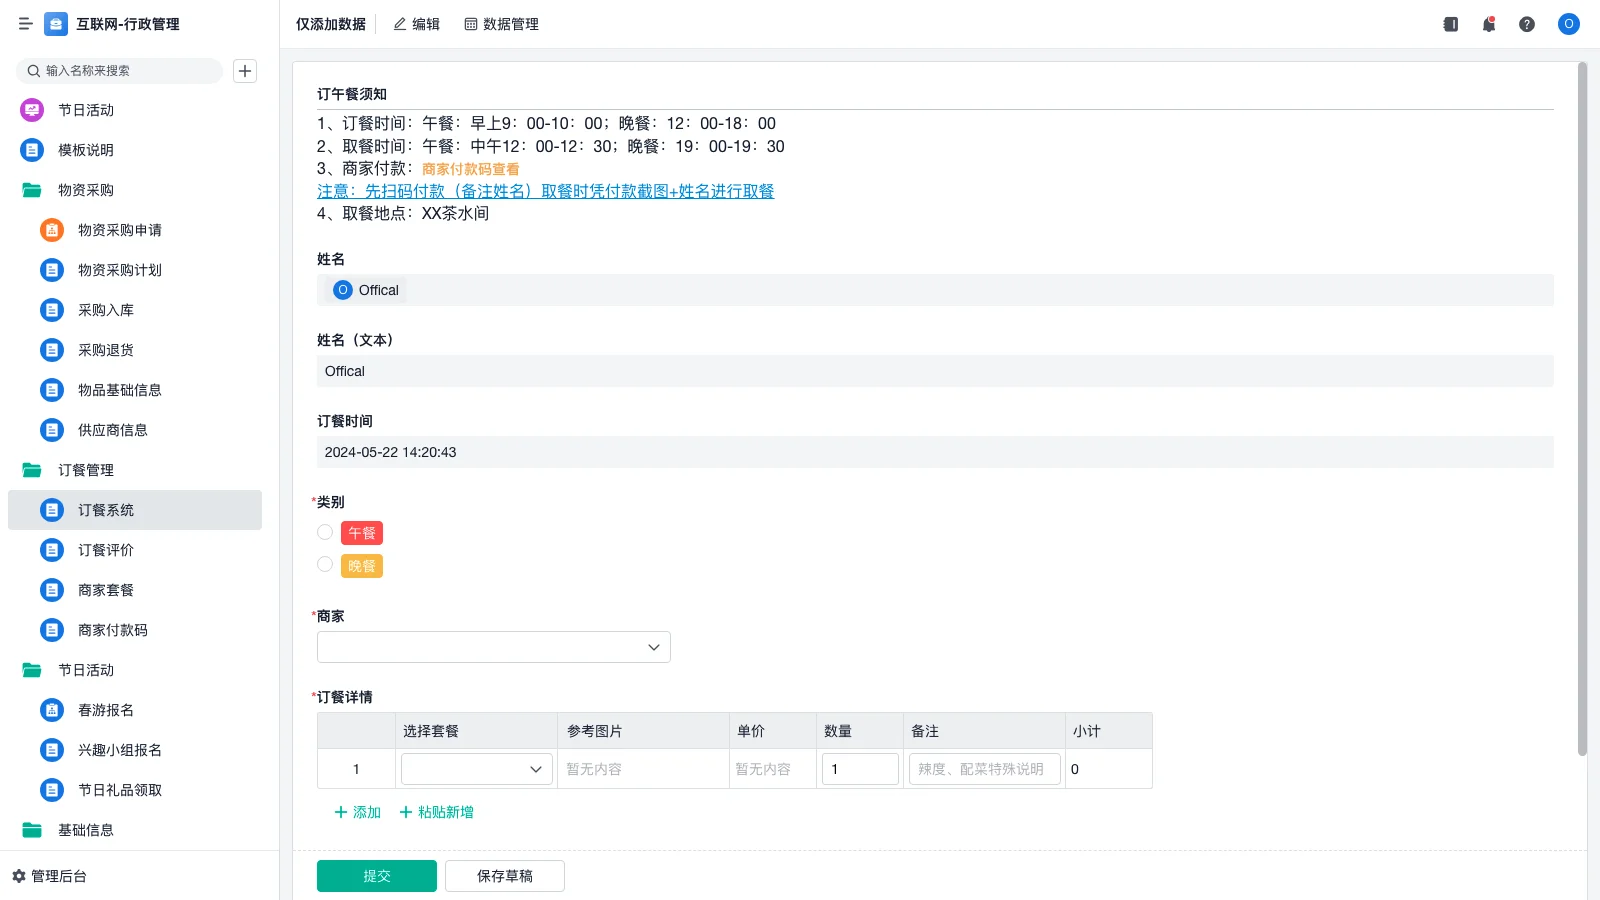Open 商家付款码 from the sidebar

(x=115, y=630)
